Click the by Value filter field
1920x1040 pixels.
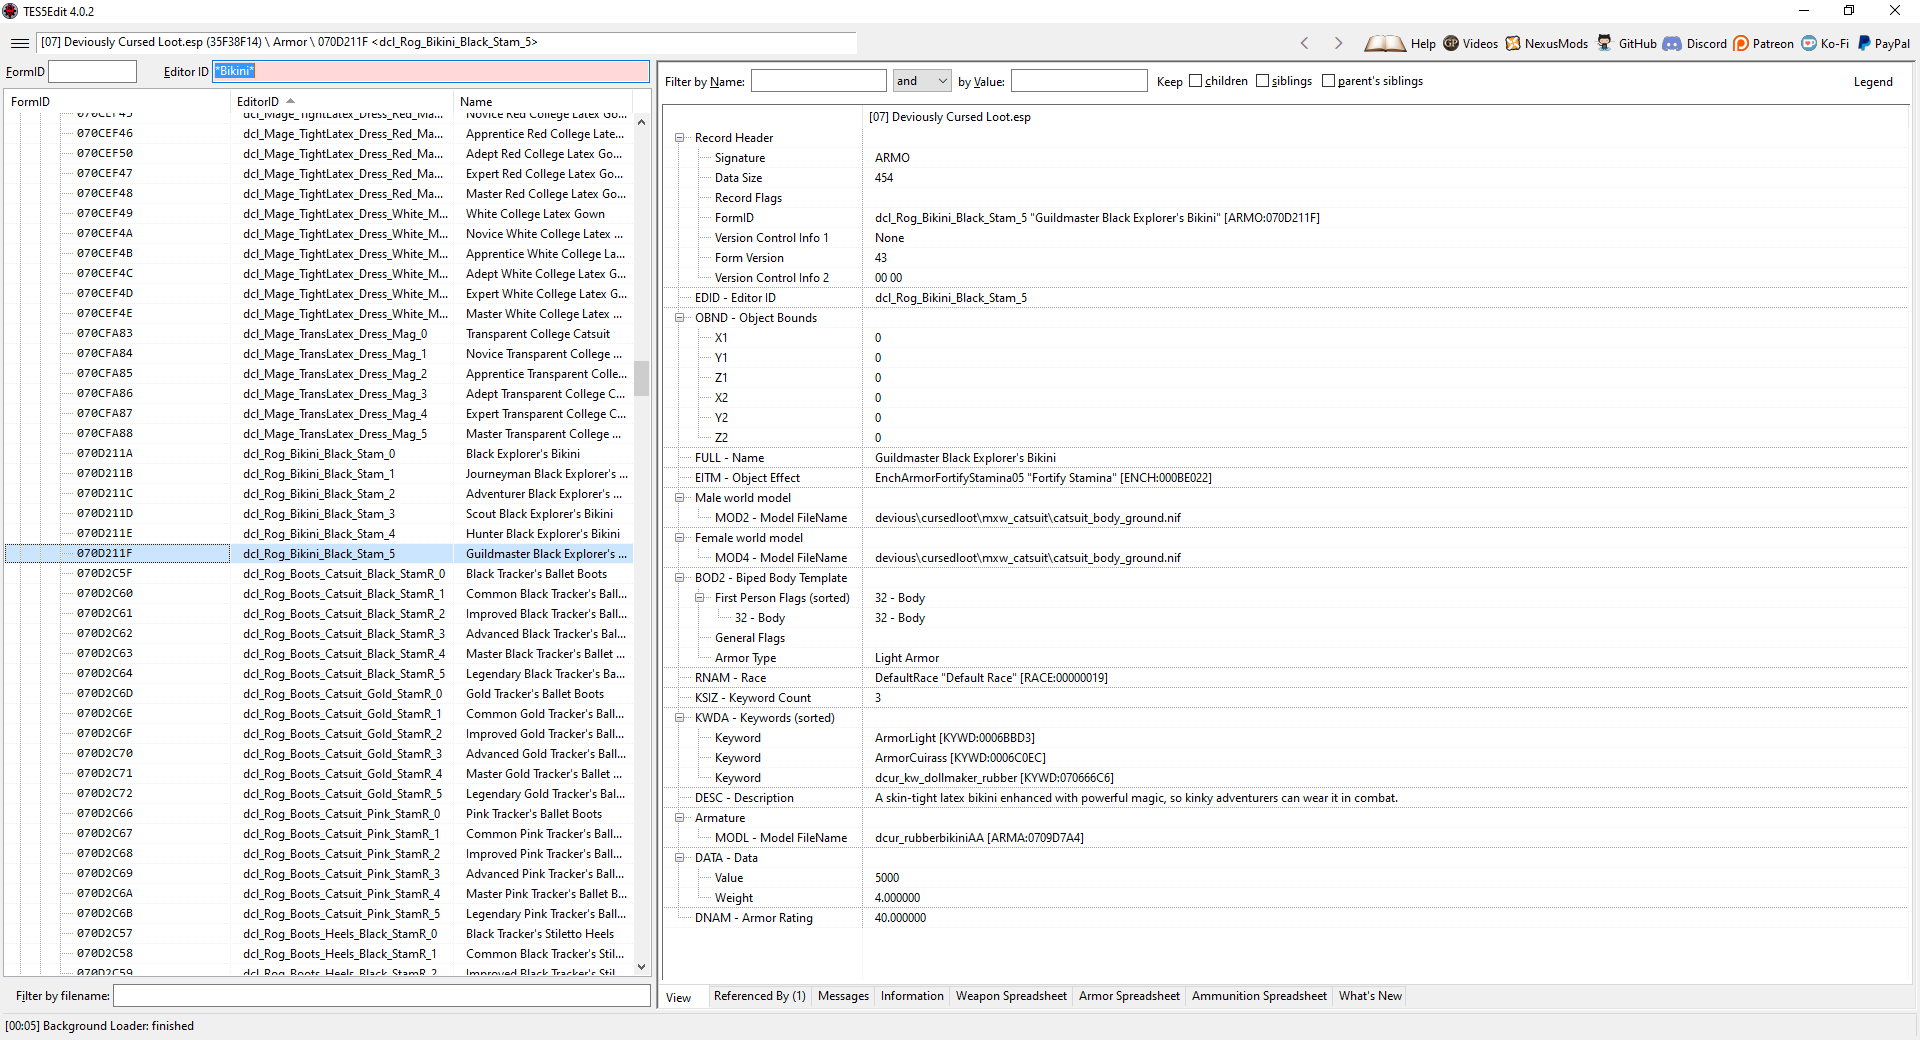[1079, 81]
